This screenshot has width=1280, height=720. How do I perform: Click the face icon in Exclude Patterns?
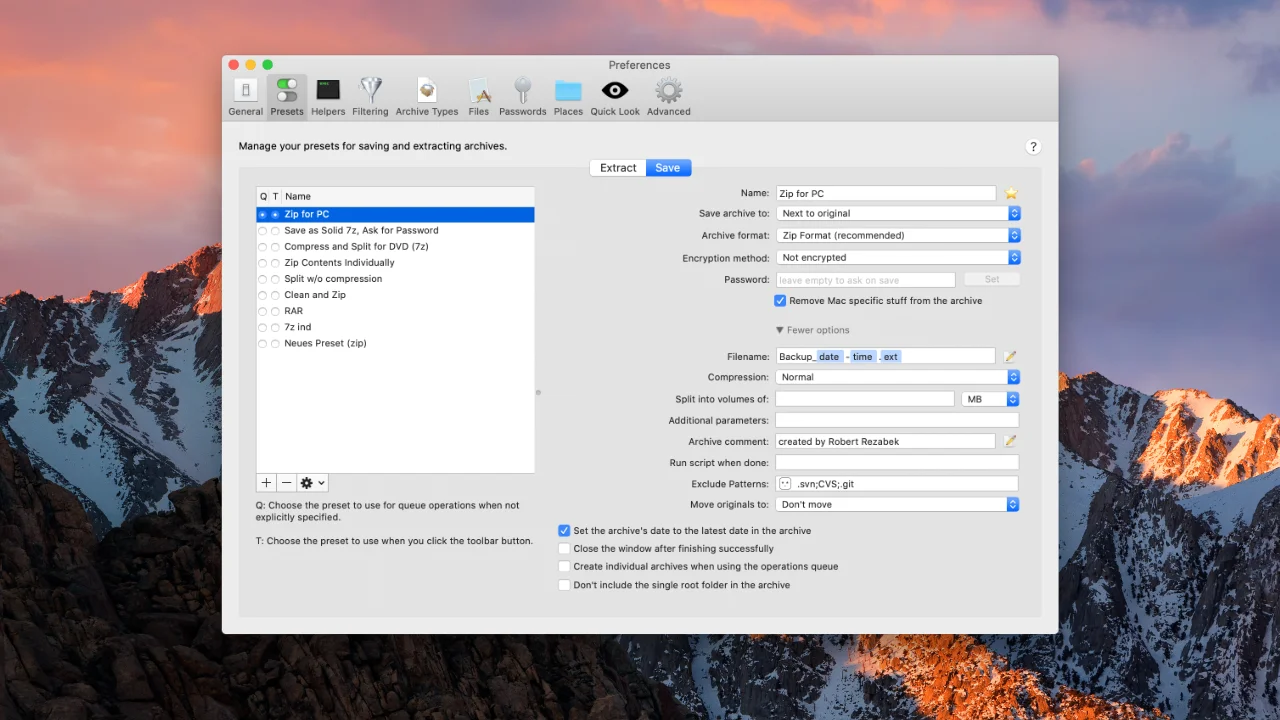pyautogui.click(x=785, y=484)
